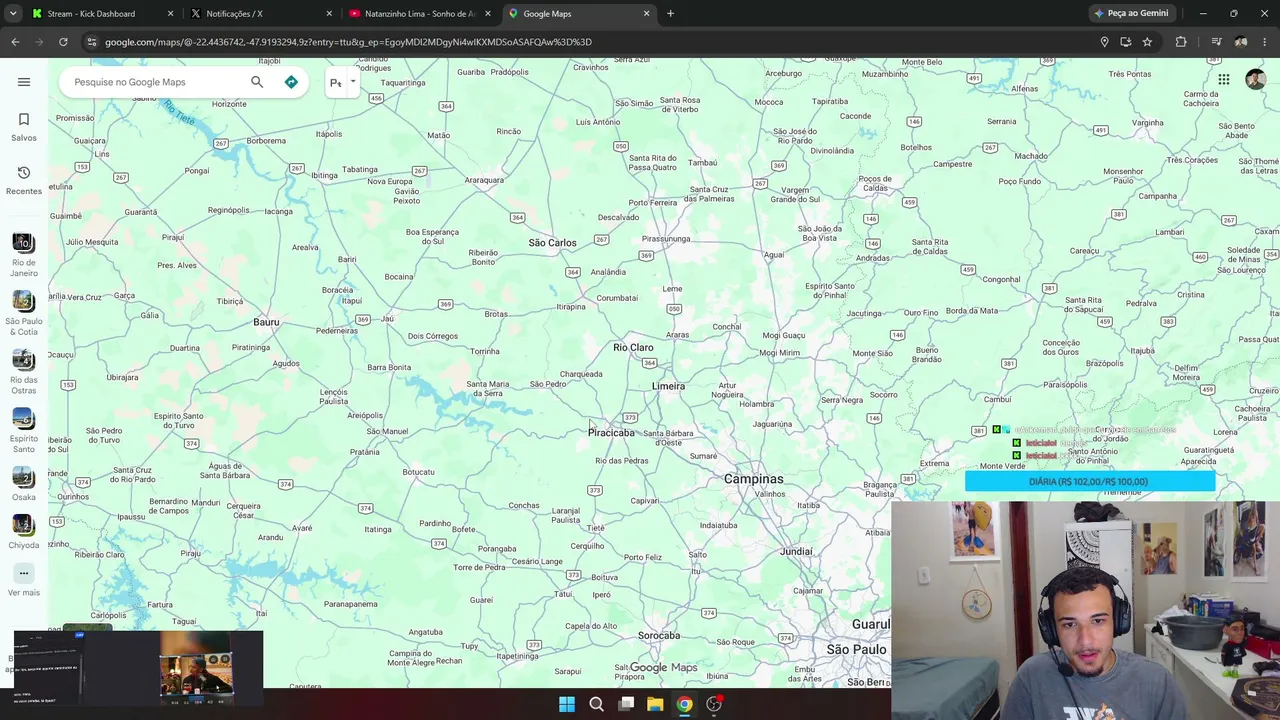Open the Rio de Janeiro recent place

pos(24,254)
